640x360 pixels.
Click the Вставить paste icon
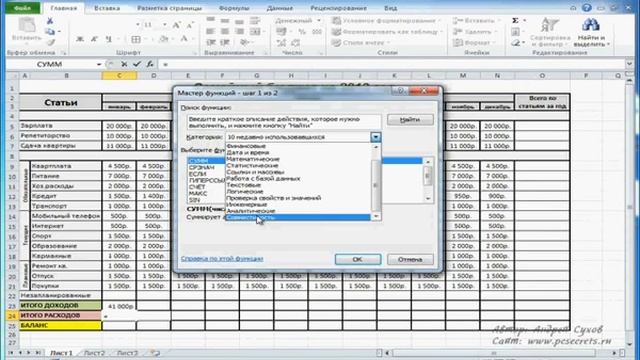27,29
